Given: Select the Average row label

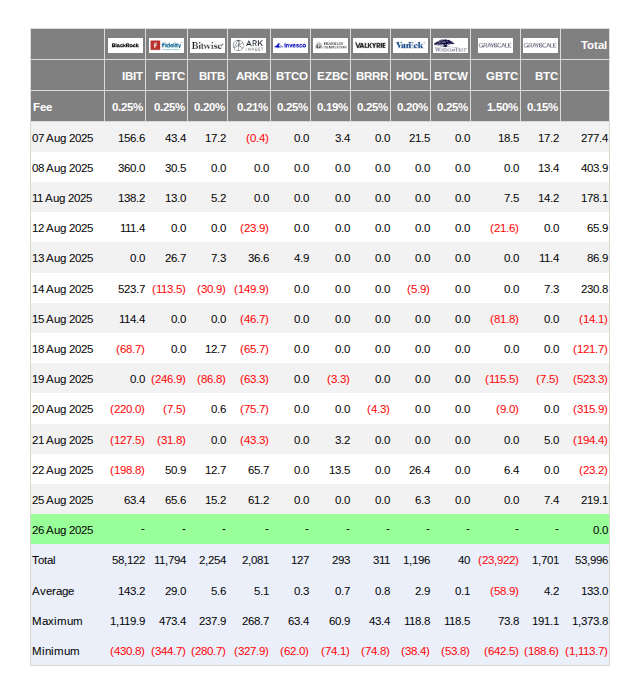Looking at the screenshot, I should 53,591.
